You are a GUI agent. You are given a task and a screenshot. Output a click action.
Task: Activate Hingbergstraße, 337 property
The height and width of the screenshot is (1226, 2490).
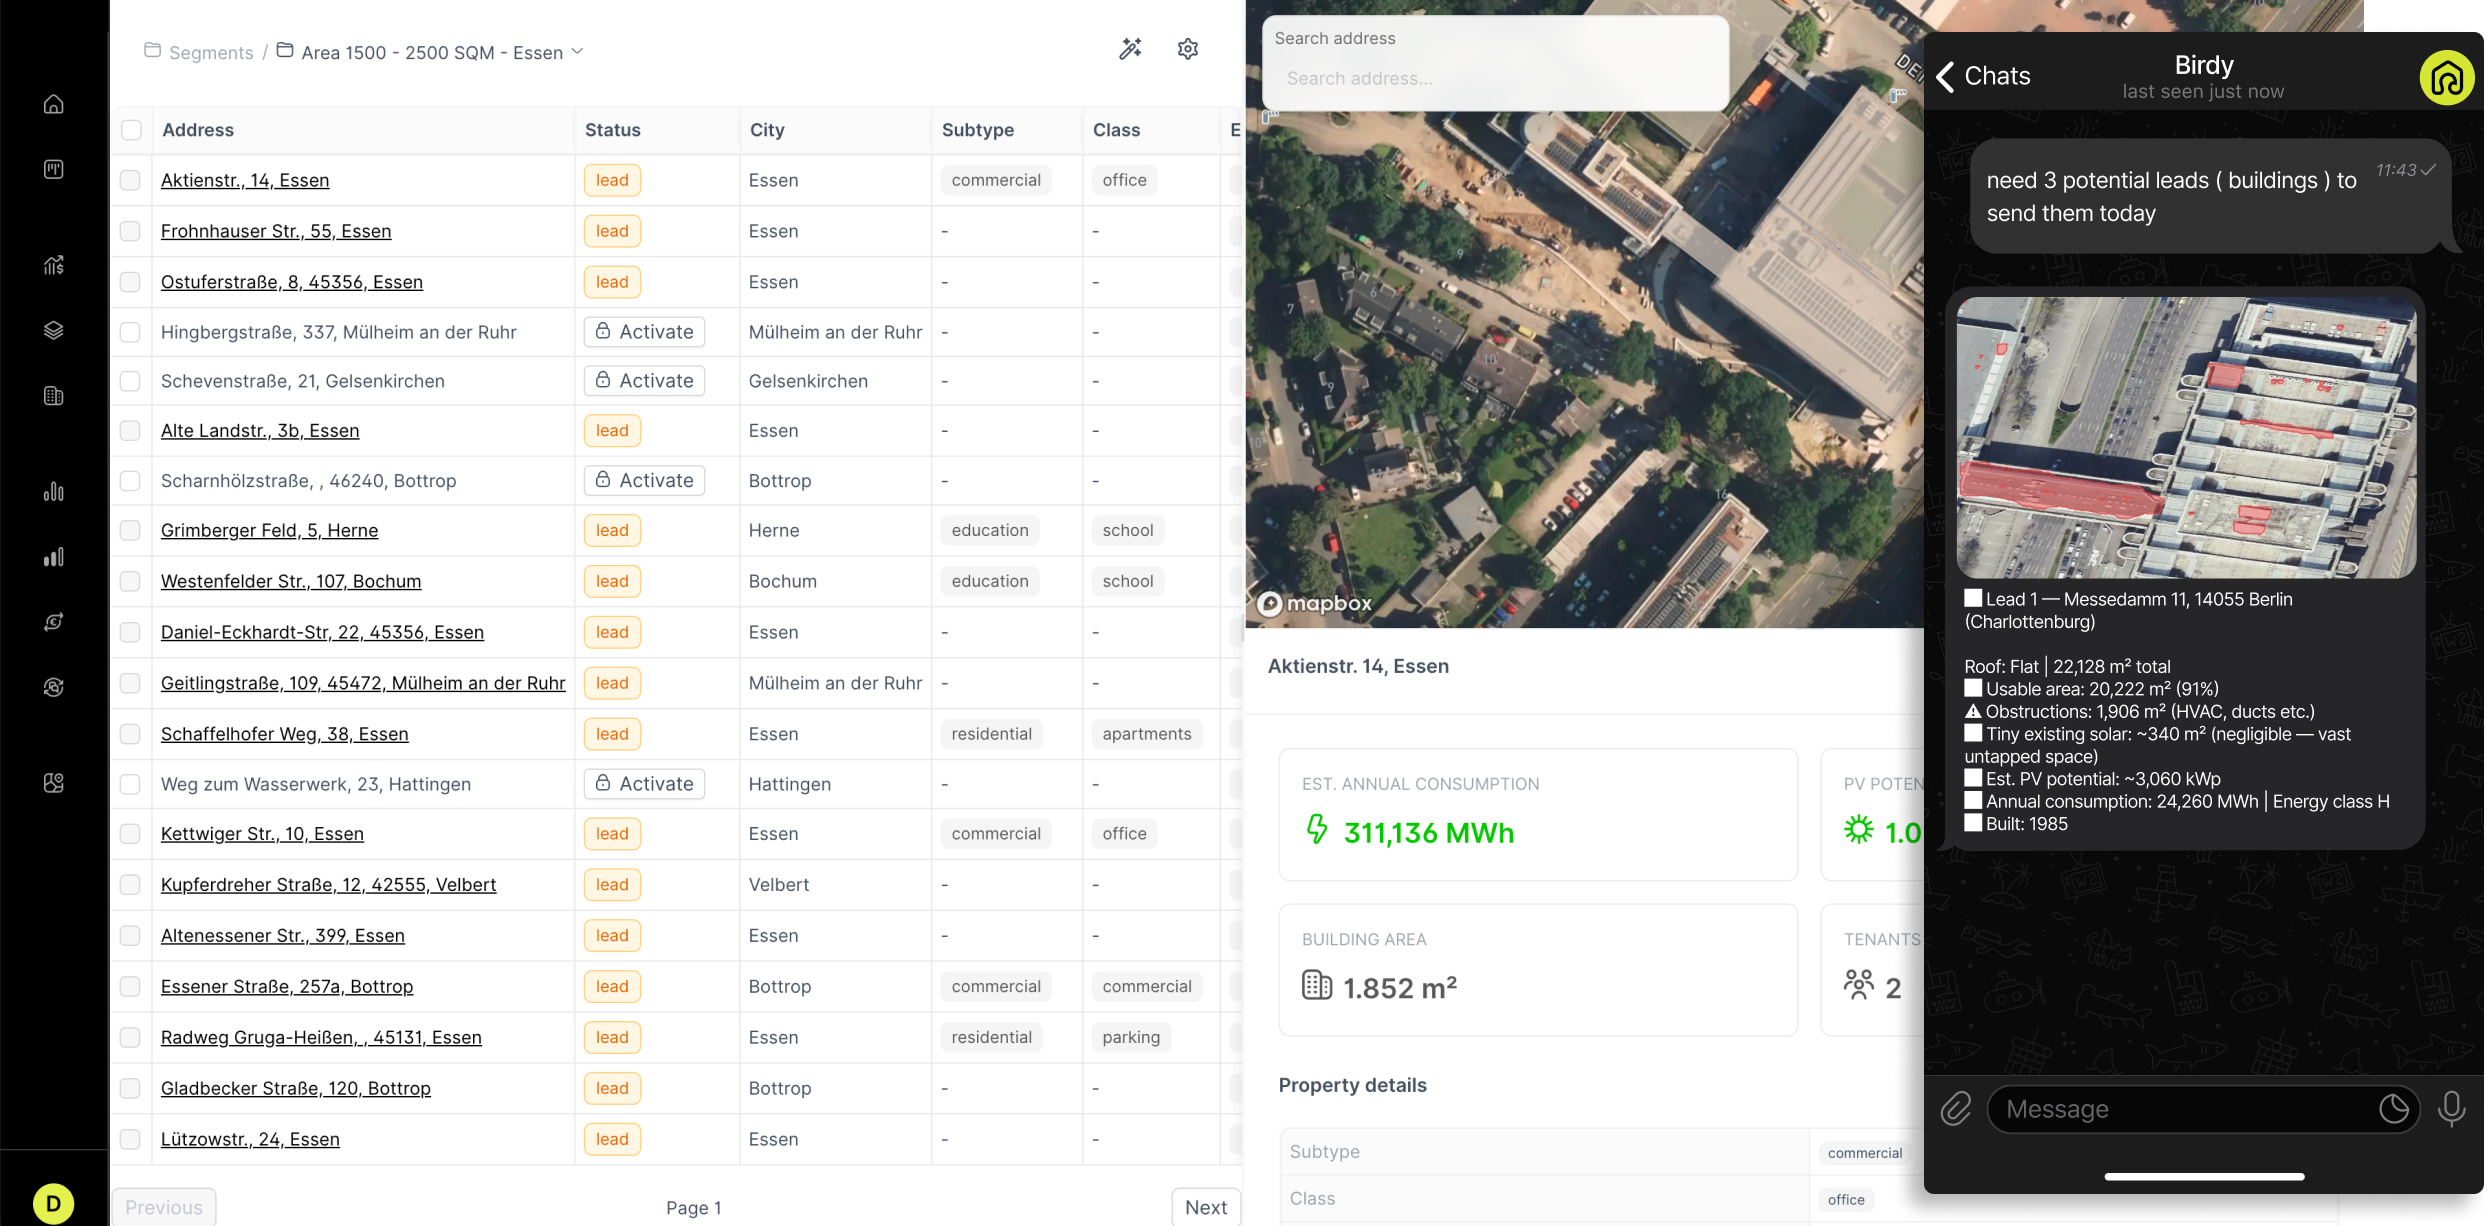tap(645, 332)
